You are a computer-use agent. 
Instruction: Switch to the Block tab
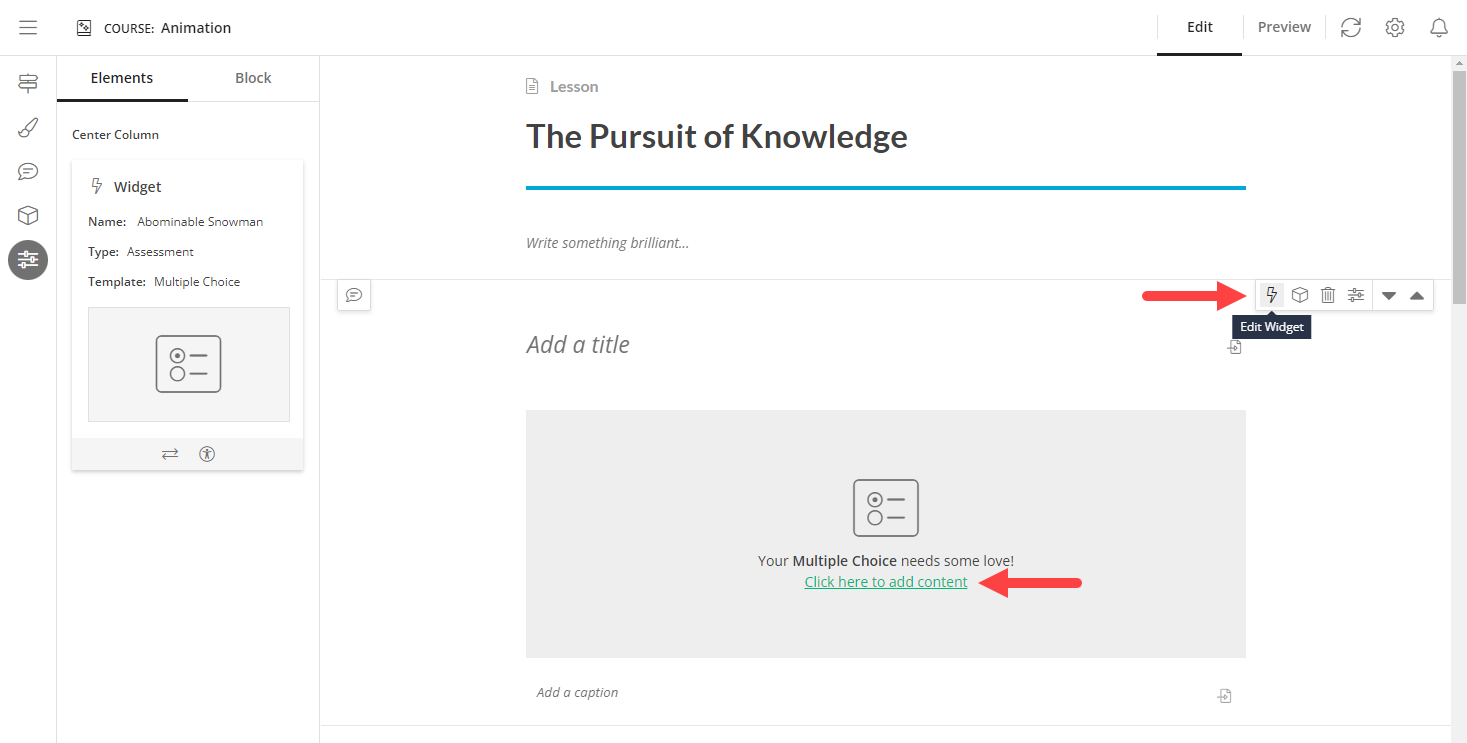252,77
